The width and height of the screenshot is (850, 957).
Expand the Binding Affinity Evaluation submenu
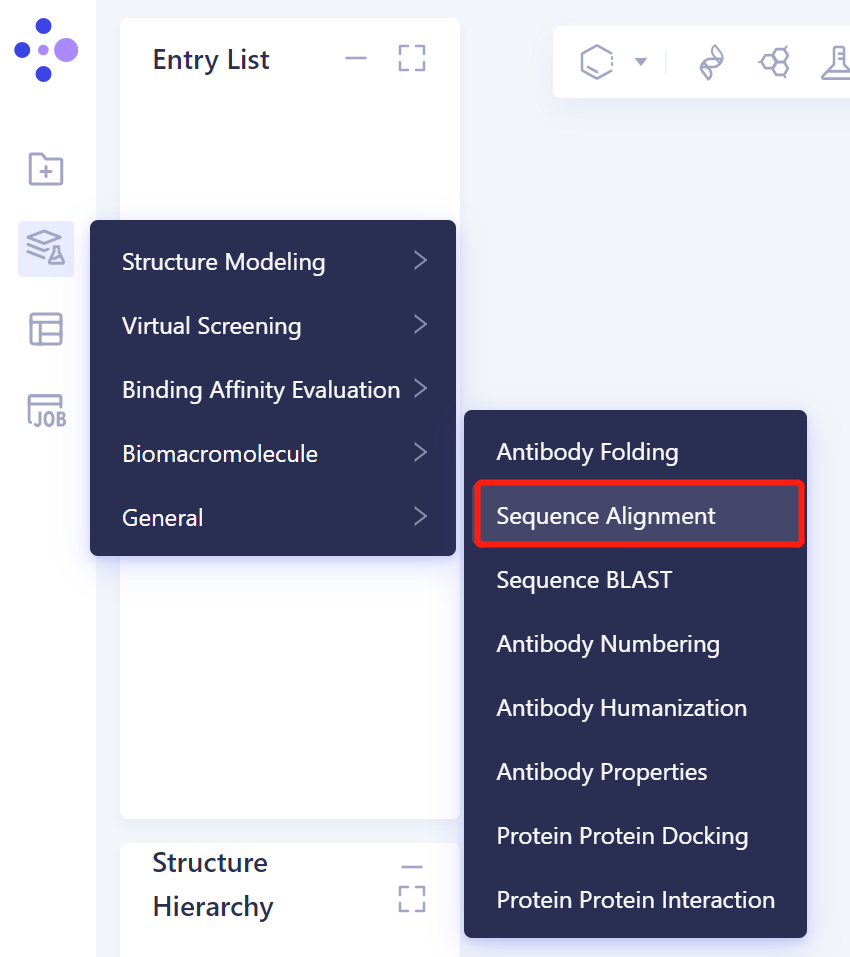272,390
